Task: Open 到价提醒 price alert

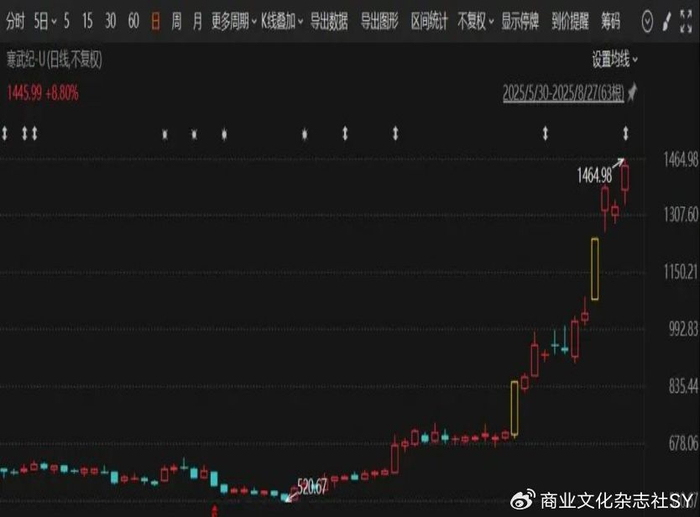Action: [570, 21]
